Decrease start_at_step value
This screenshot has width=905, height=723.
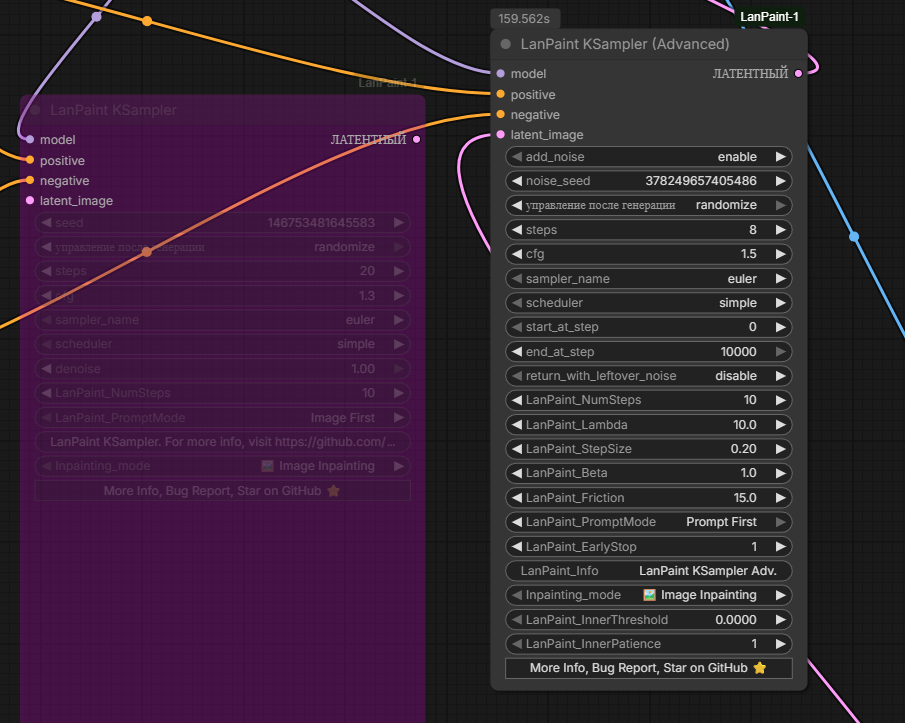click(x=517, y=327)
